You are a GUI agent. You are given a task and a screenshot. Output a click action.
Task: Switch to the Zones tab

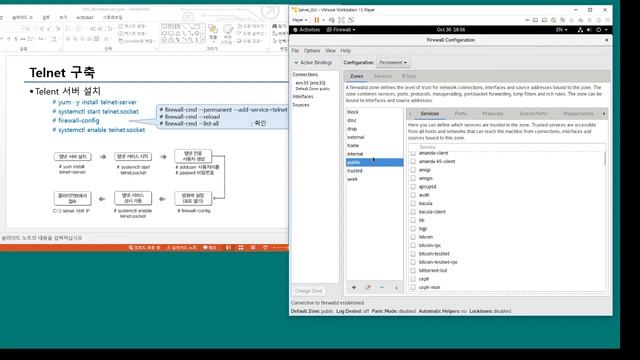pos(356,76)
